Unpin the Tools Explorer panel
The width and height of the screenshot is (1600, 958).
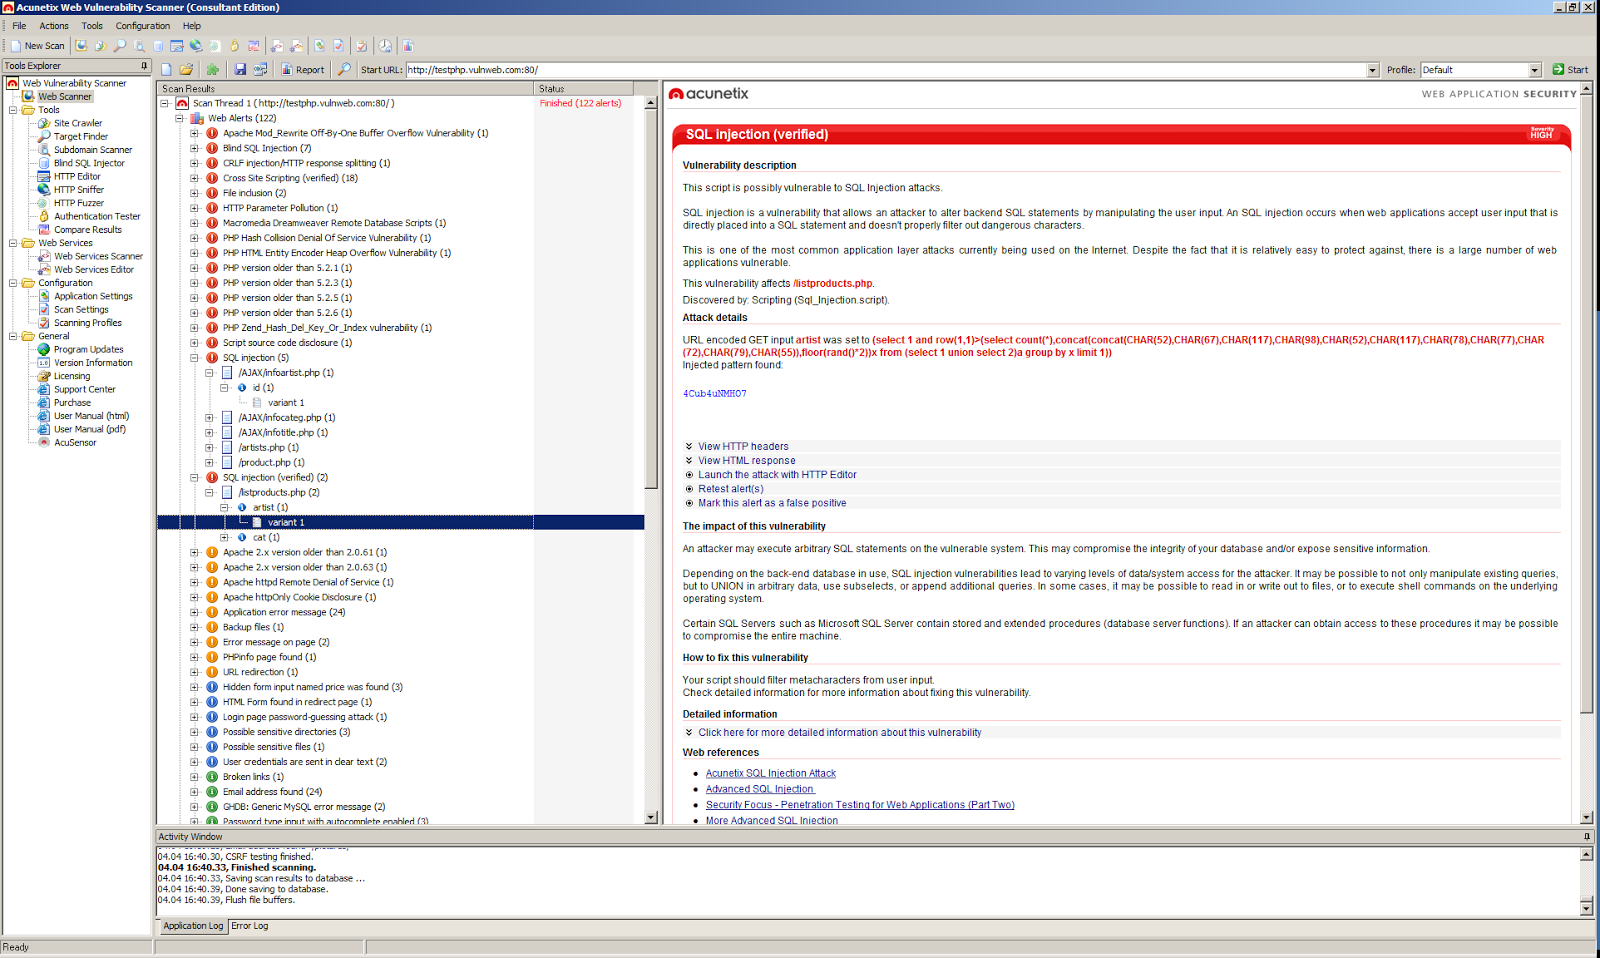(x=144, y=65)
